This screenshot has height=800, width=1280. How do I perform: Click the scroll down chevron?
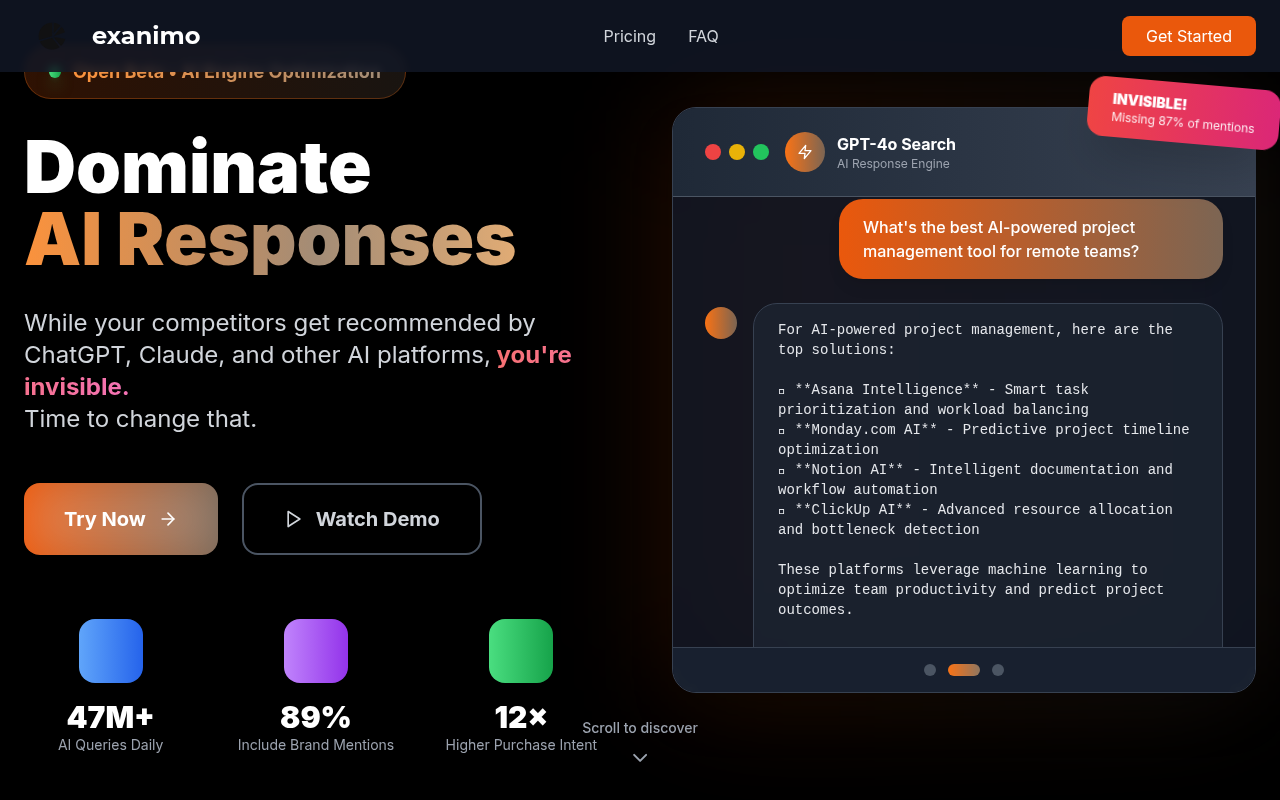tap(640, 758)
